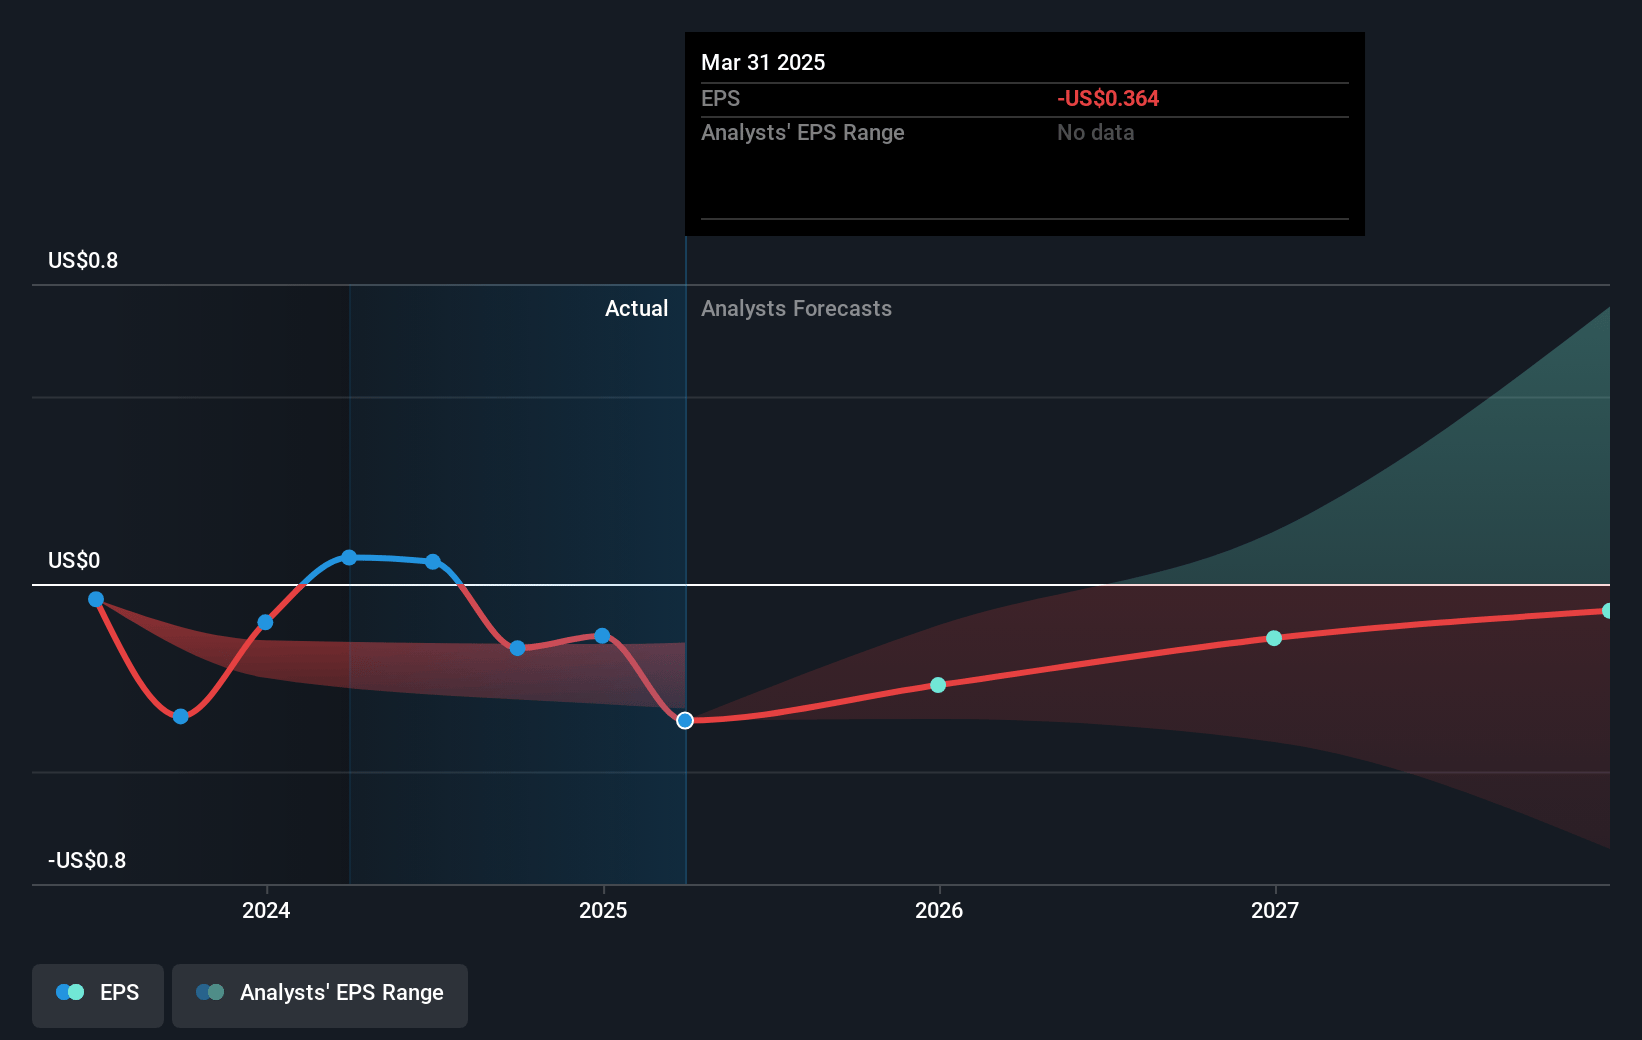Toggle the EPS legend series
1642x1040 pixels.
(98, 994)
